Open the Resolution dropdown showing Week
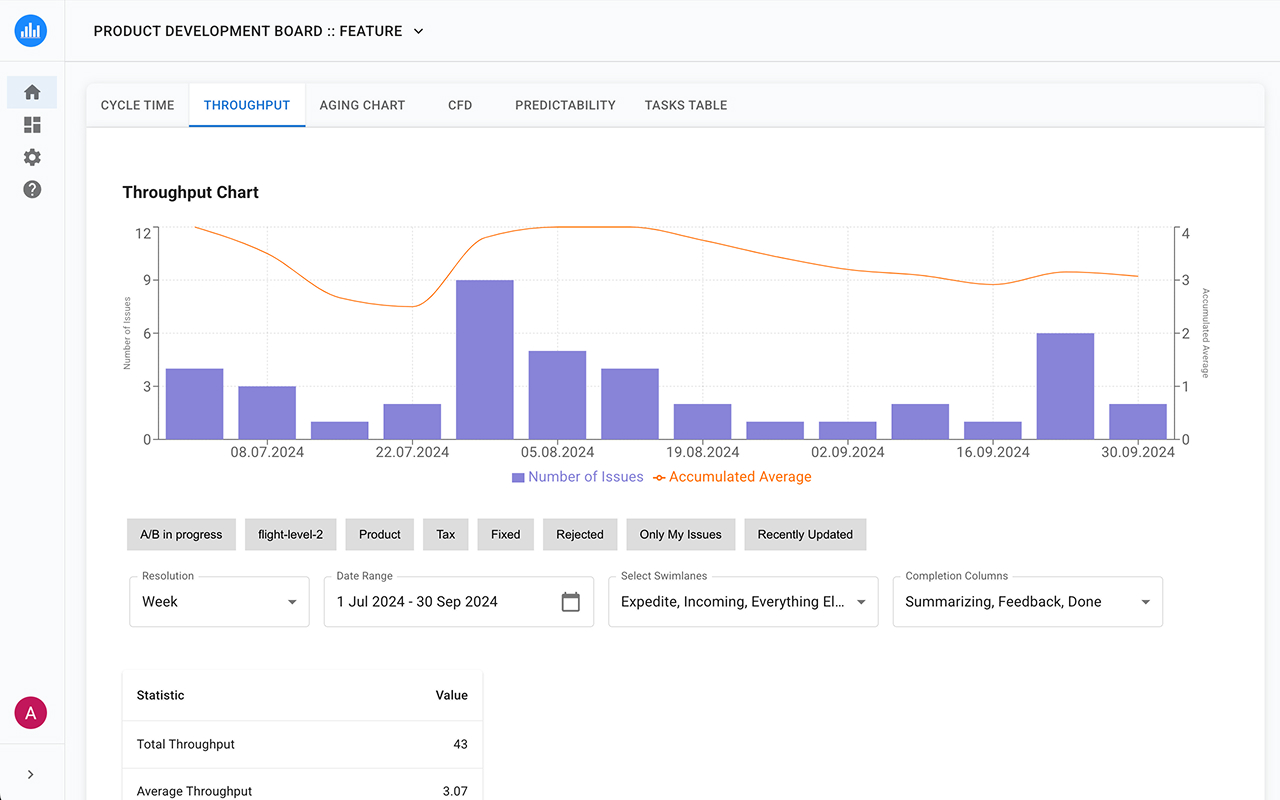 coord(219,601)
